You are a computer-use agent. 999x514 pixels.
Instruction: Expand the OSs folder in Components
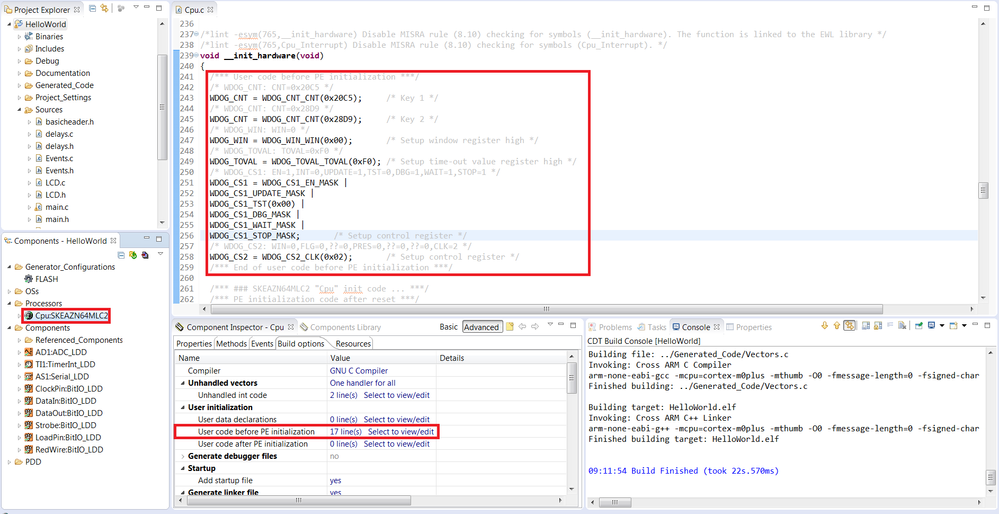9,291
